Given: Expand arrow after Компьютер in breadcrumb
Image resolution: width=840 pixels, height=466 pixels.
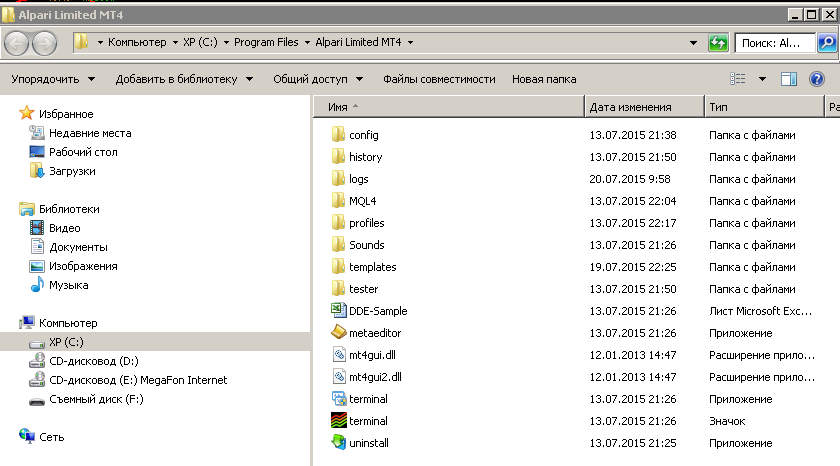Looking at the screenshot, I should [175, 42].
